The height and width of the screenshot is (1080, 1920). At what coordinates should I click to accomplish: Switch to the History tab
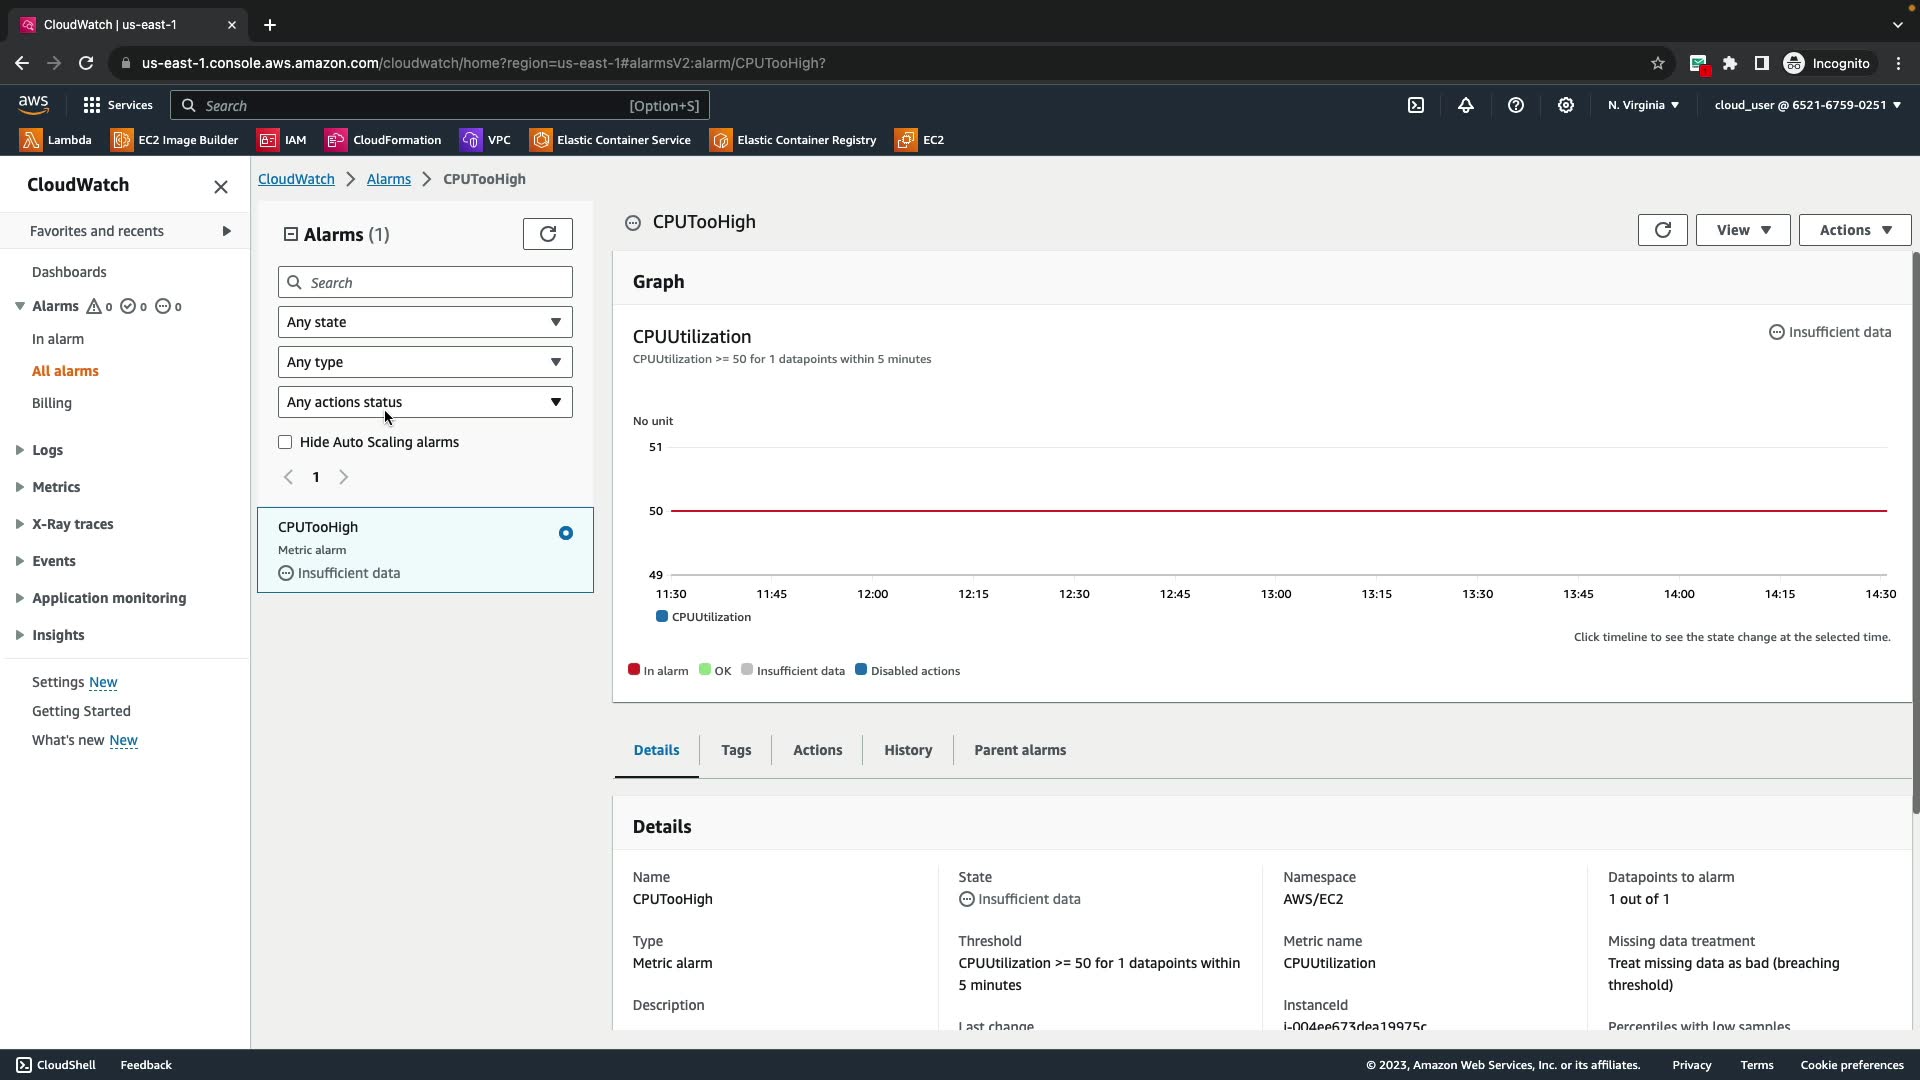[907, 750]
